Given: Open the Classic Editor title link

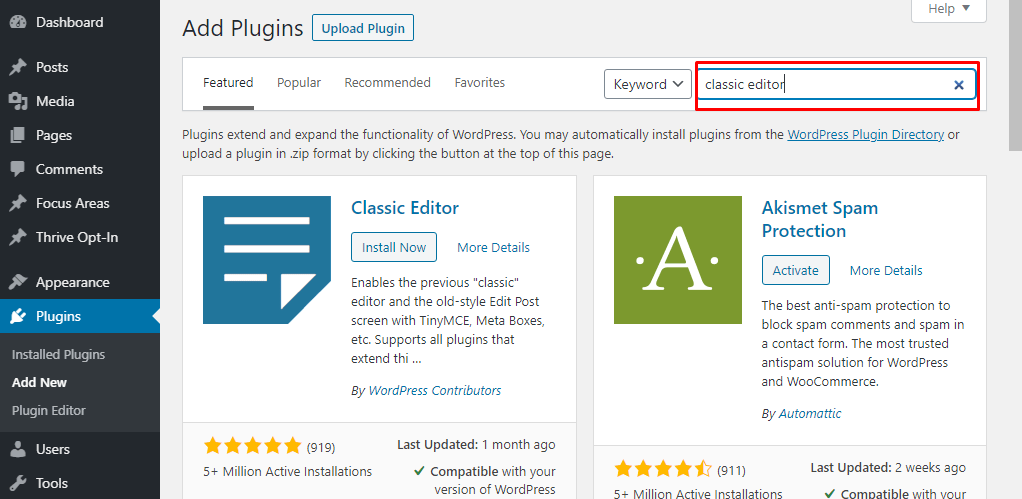Looking at the screenshot, I should pyautogui.click(x=405, y=208).
